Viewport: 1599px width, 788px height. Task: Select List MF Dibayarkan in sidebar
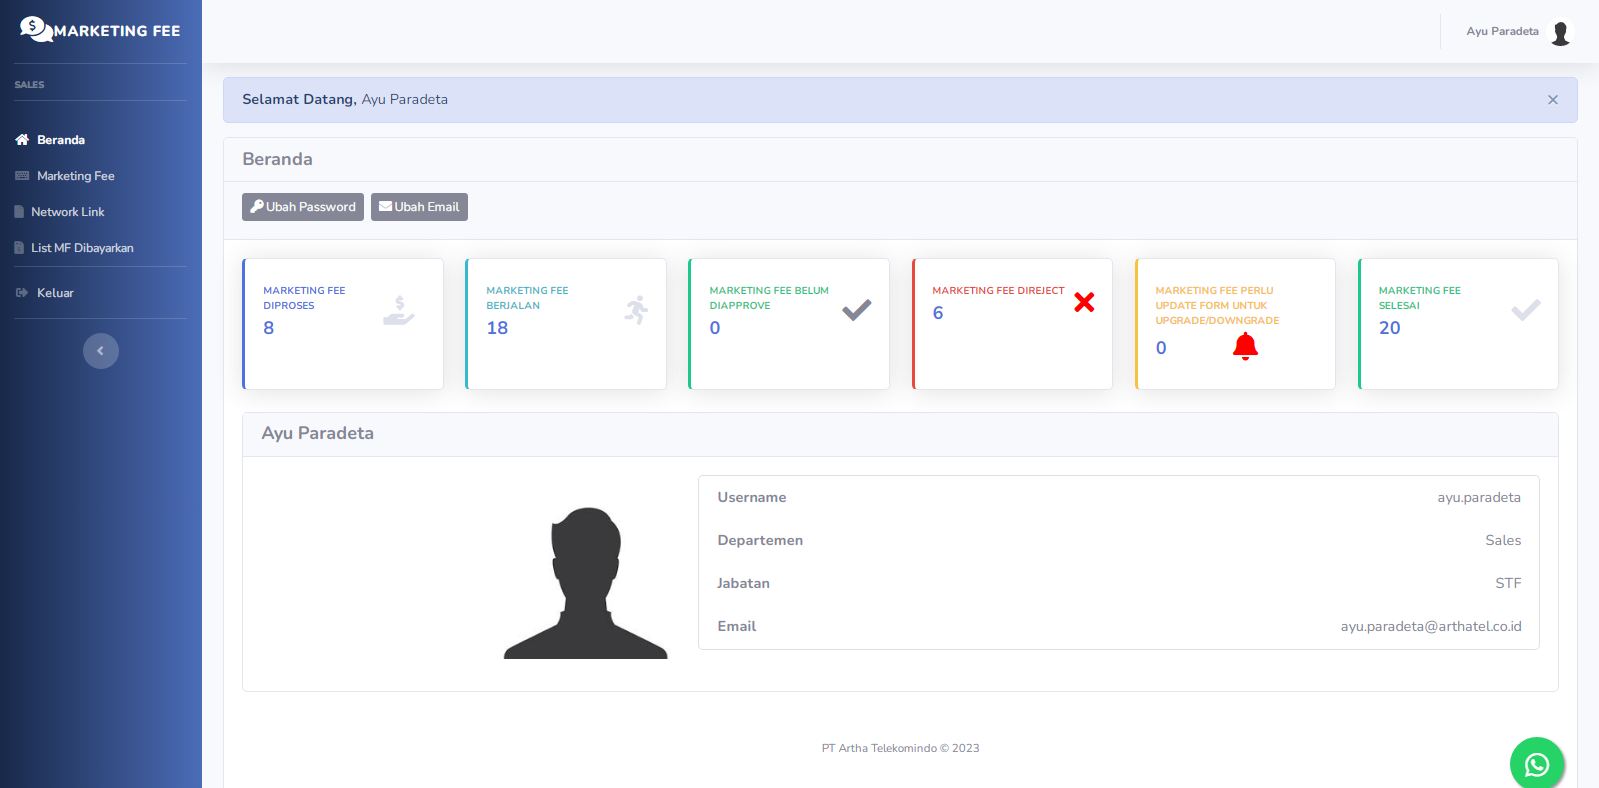81,248
